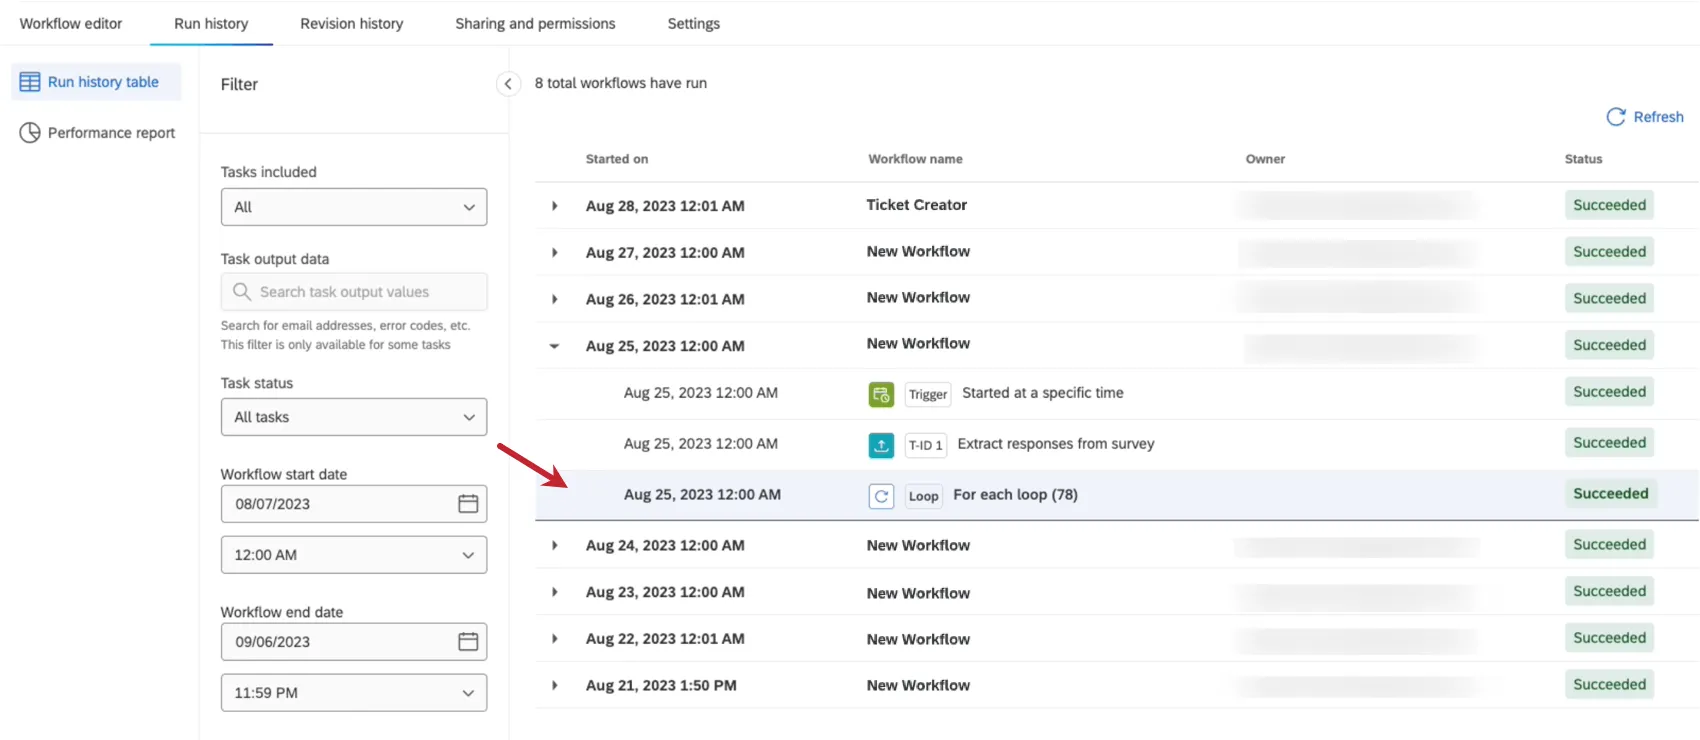The image size is (1700, 740).
Task: Open the Tasks included dropdown
Action: coord(353,207)
